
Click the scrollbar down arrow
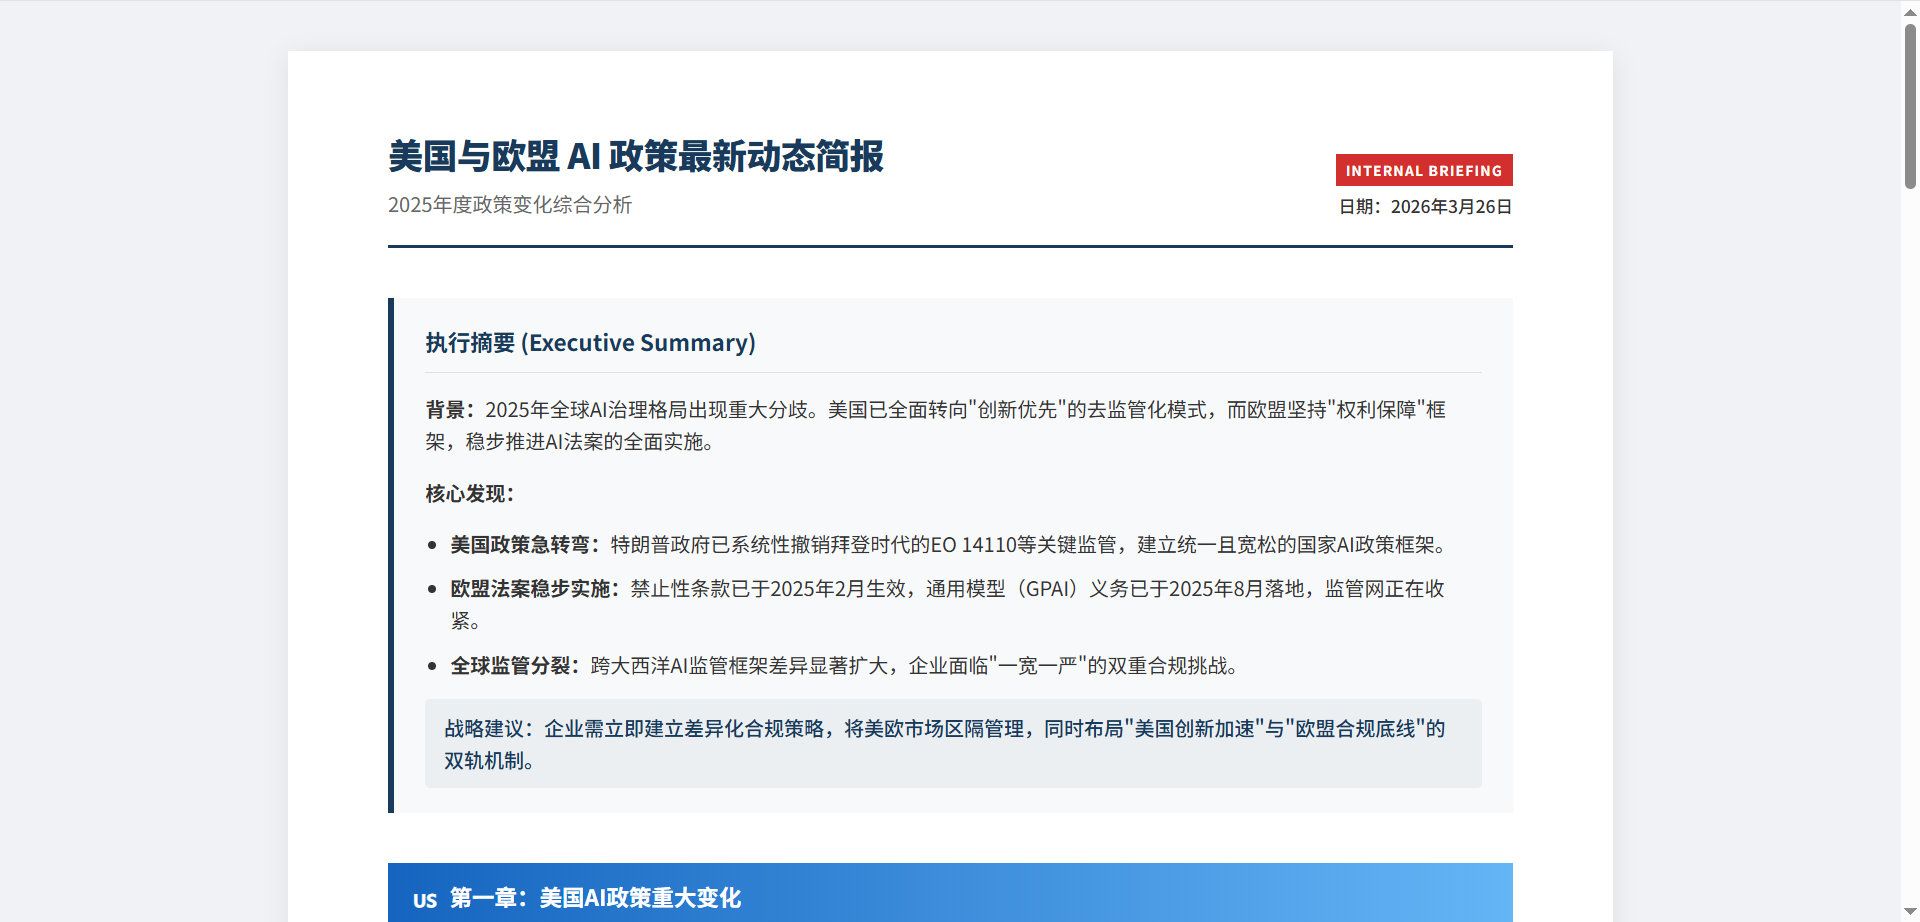coord(1910,913)
